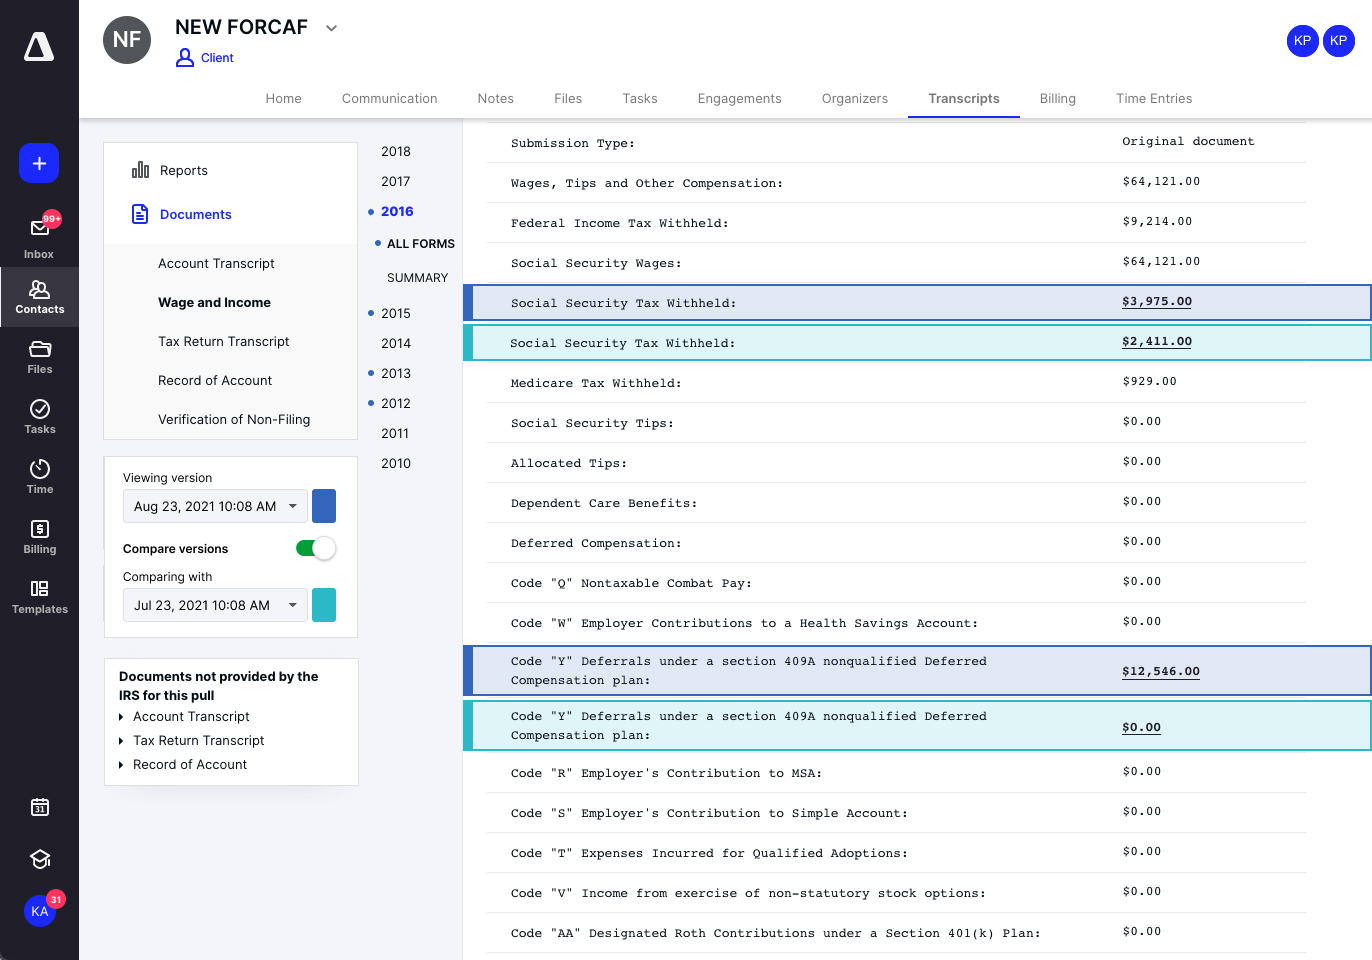Open the Tax Return Transcript document

pyautogui.click(x=223, y=341)
